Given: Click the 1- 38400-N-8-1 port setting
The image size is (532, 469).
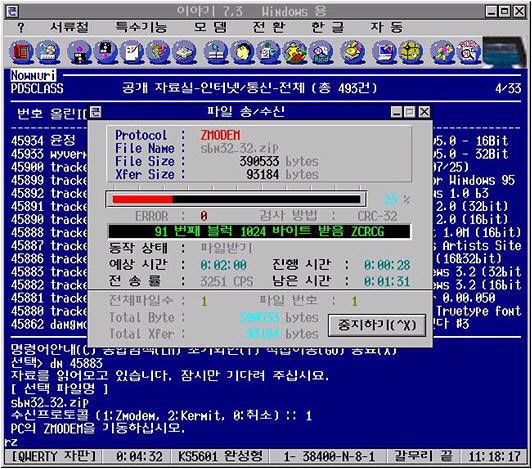Looking at the screenshot, I should coord(329,456).
